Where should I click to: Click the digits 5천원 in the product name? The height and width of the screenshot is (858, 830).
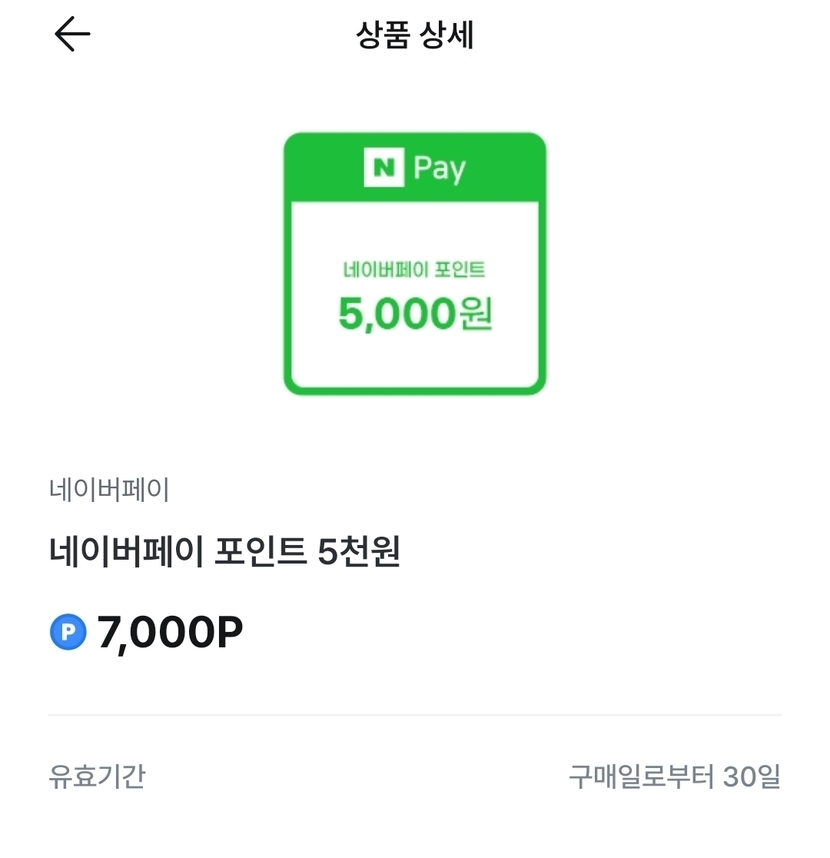(x=358, y=552)
